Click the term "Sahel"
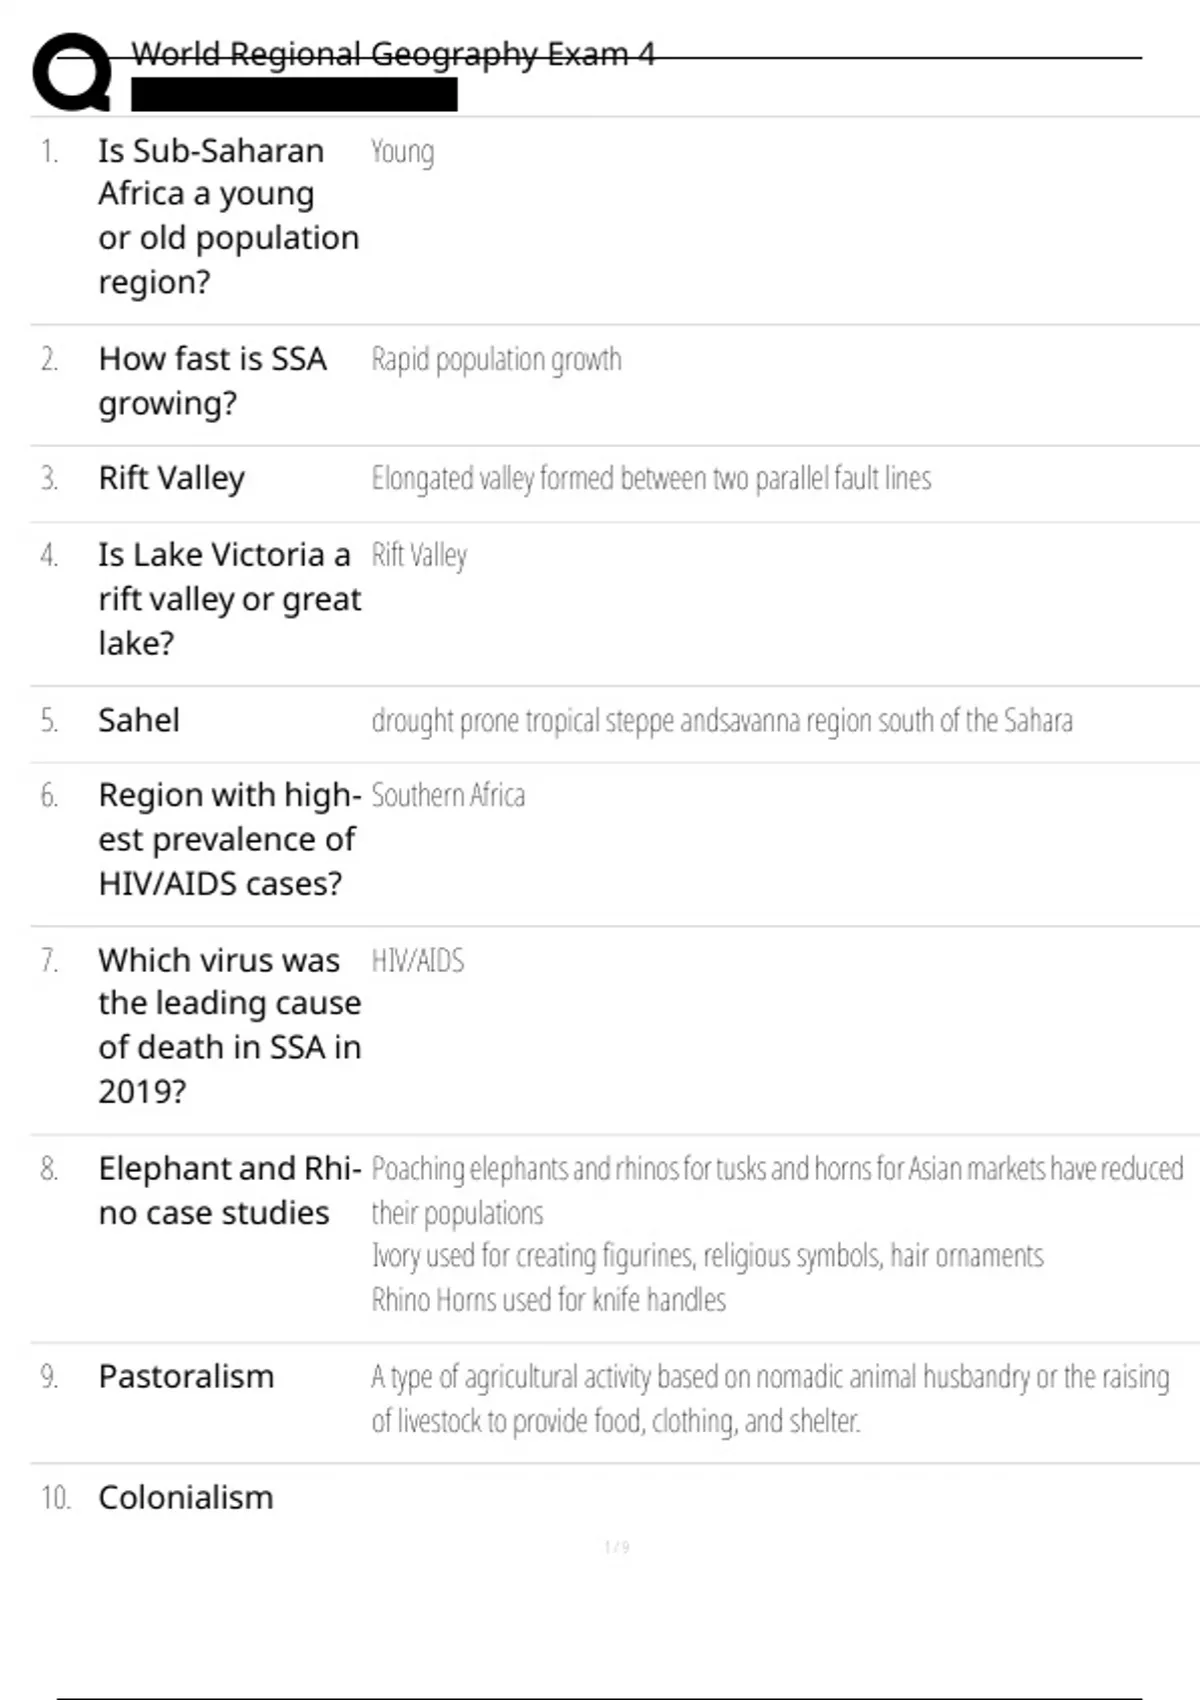Screen dimensions: 1200x1700 tap(139, 720)
